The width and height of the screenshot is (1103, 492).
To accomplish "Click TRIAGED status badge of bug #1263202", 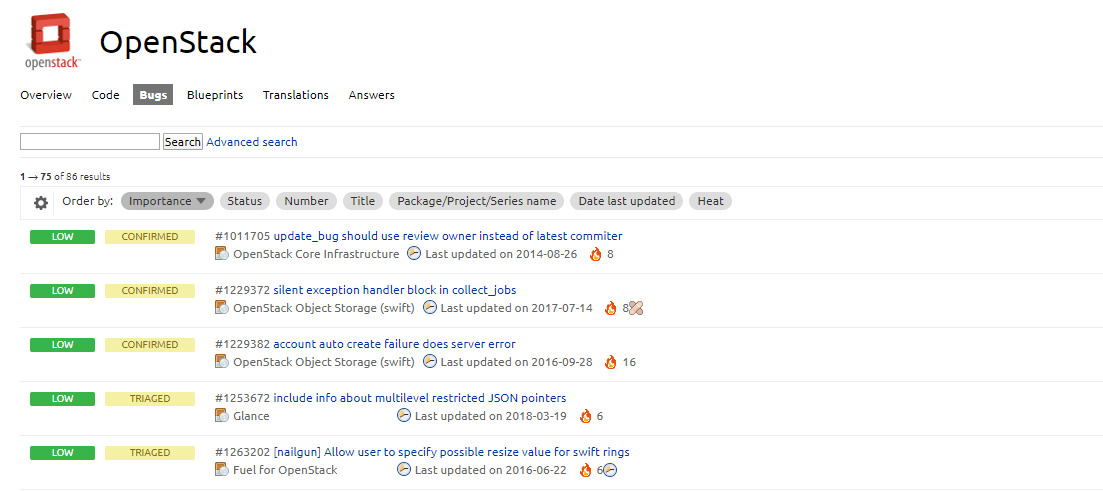I will [150, 453].
